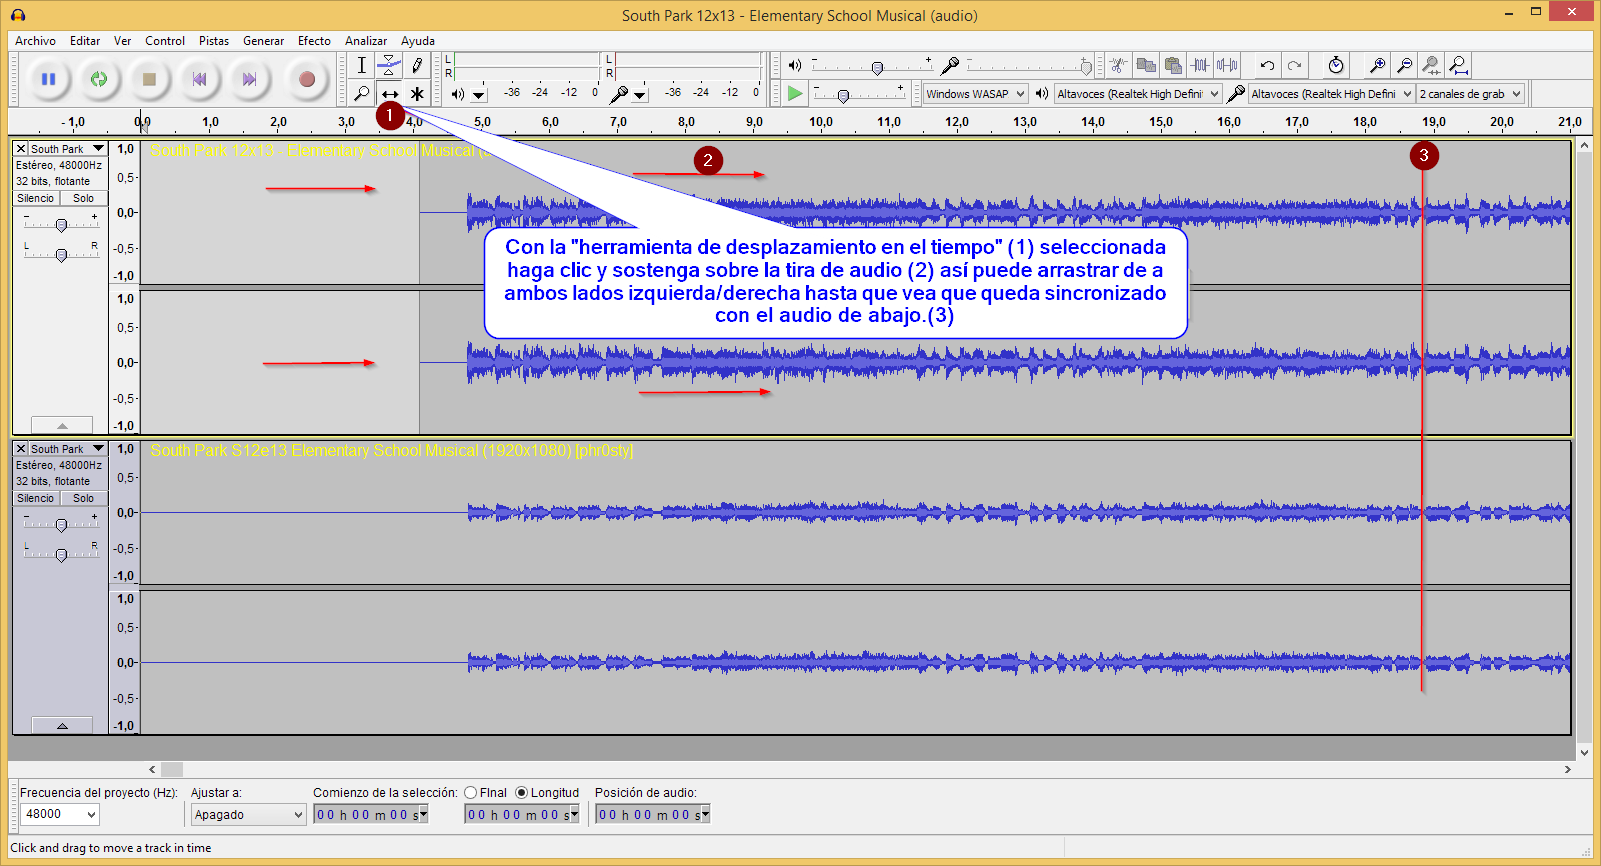Collapse the first track with the bottom arrow

[x=62, y=425]
